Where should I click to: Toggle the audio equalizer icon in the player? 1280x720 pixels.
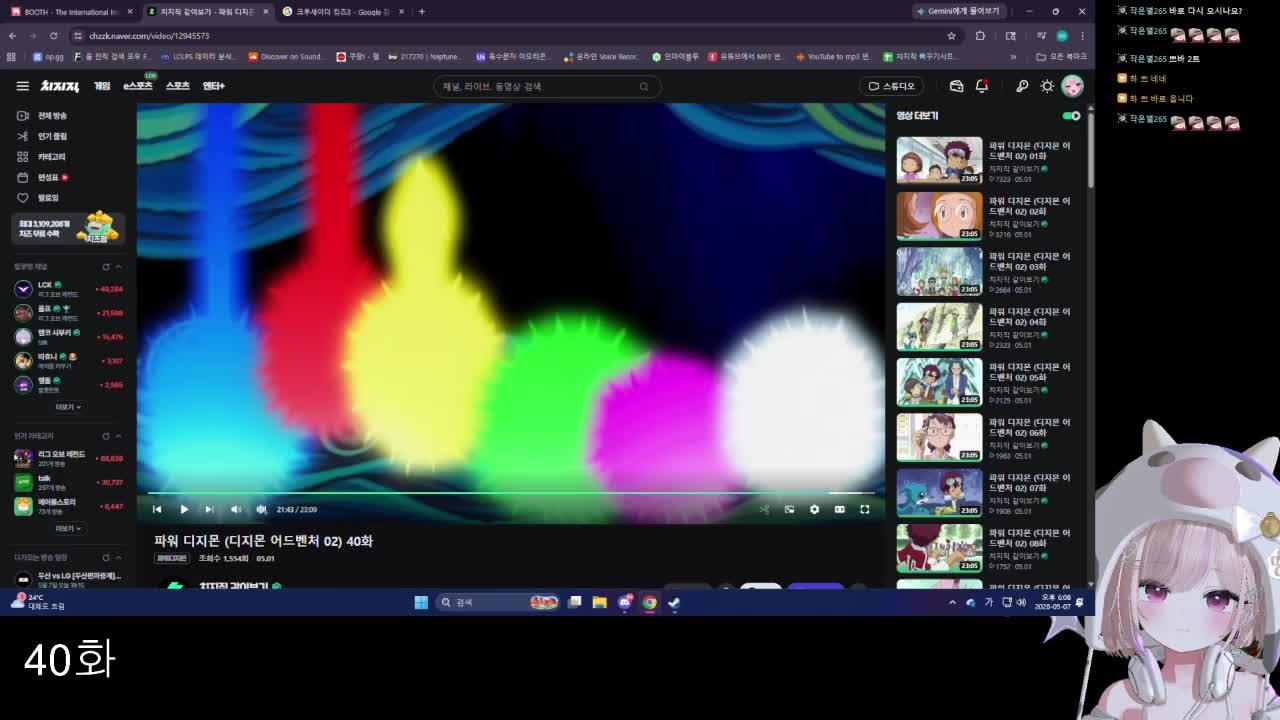pos(261,509)
